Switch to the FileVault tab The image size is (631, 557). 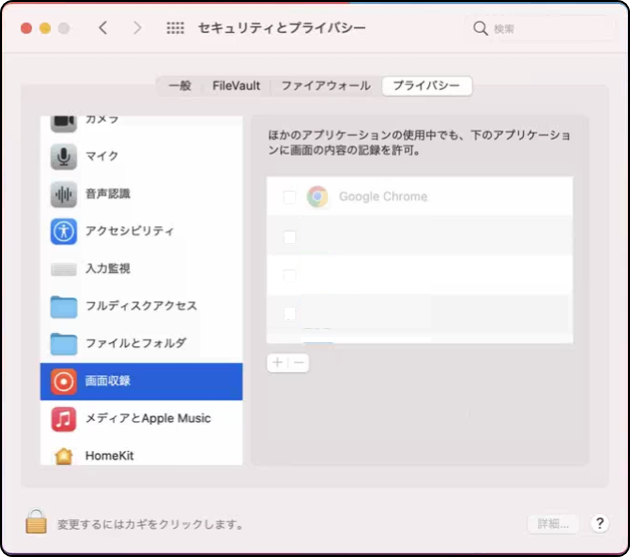[x=236, y=86]
